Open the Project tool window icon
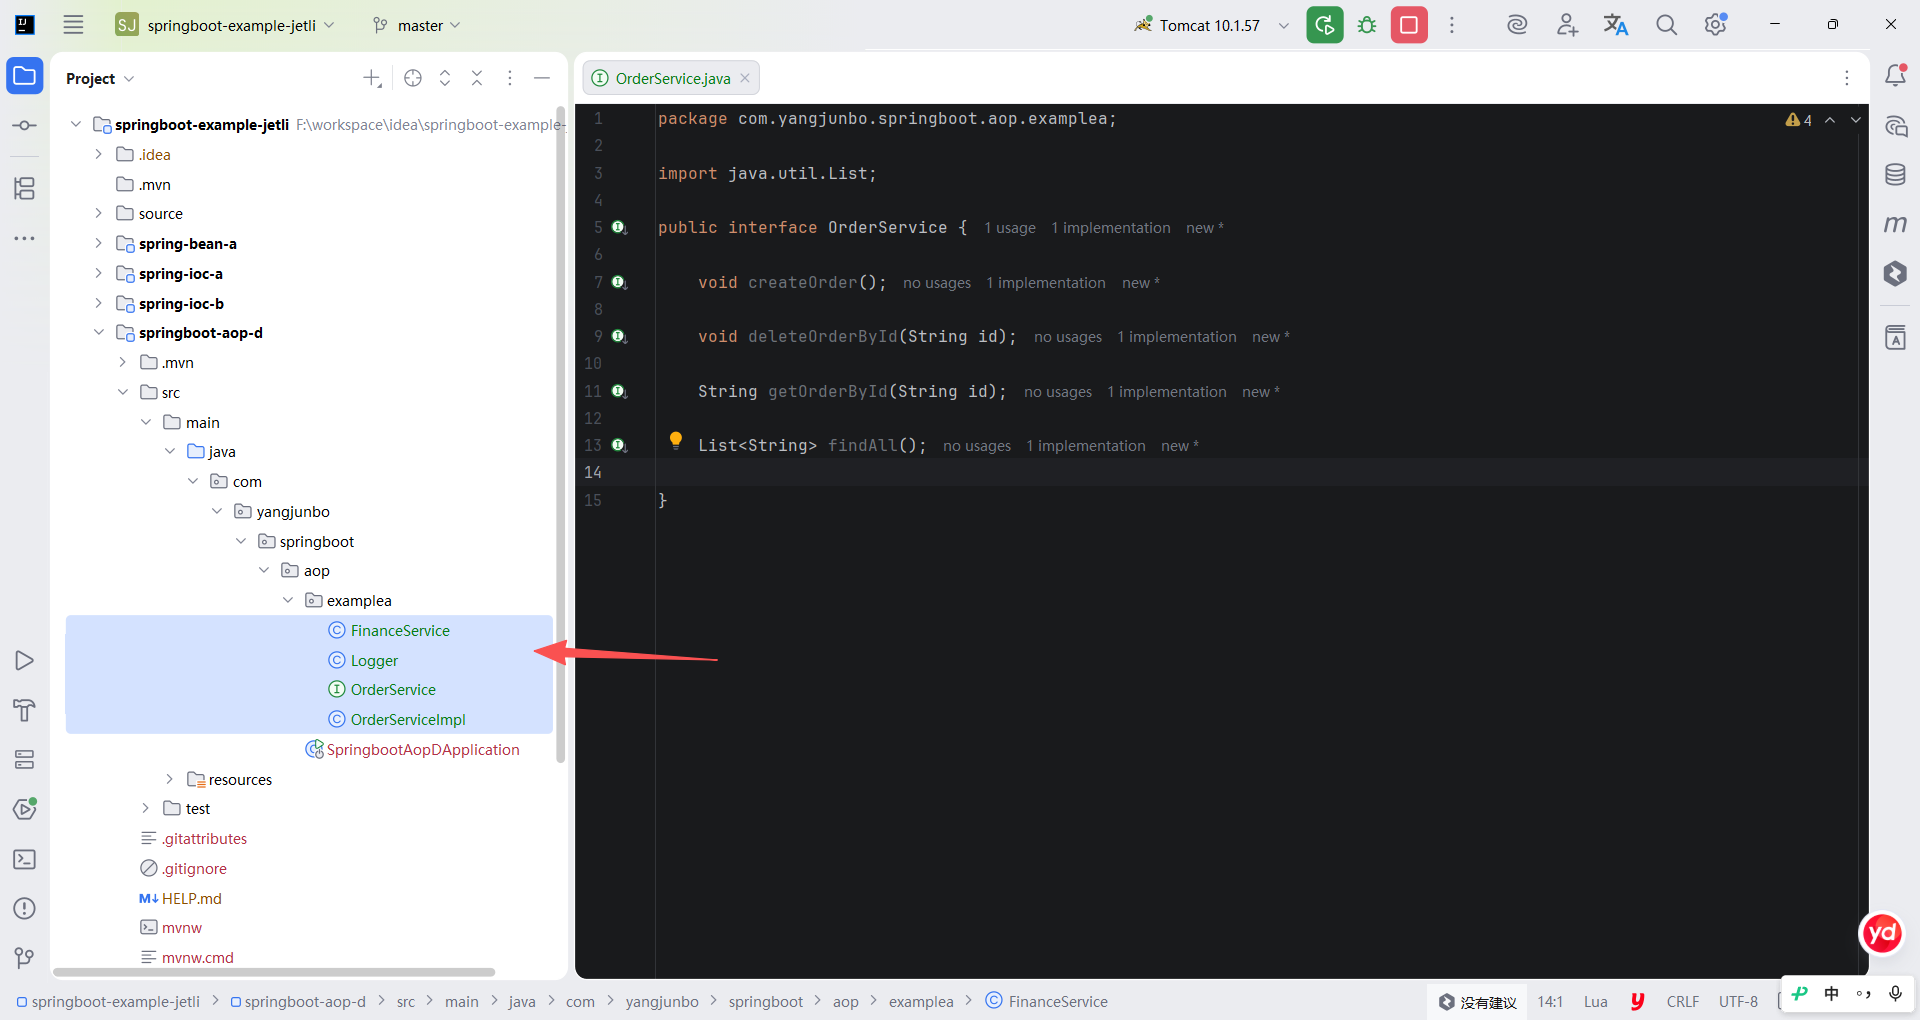The image size is (1920, 1020). [x=25, y=77]
